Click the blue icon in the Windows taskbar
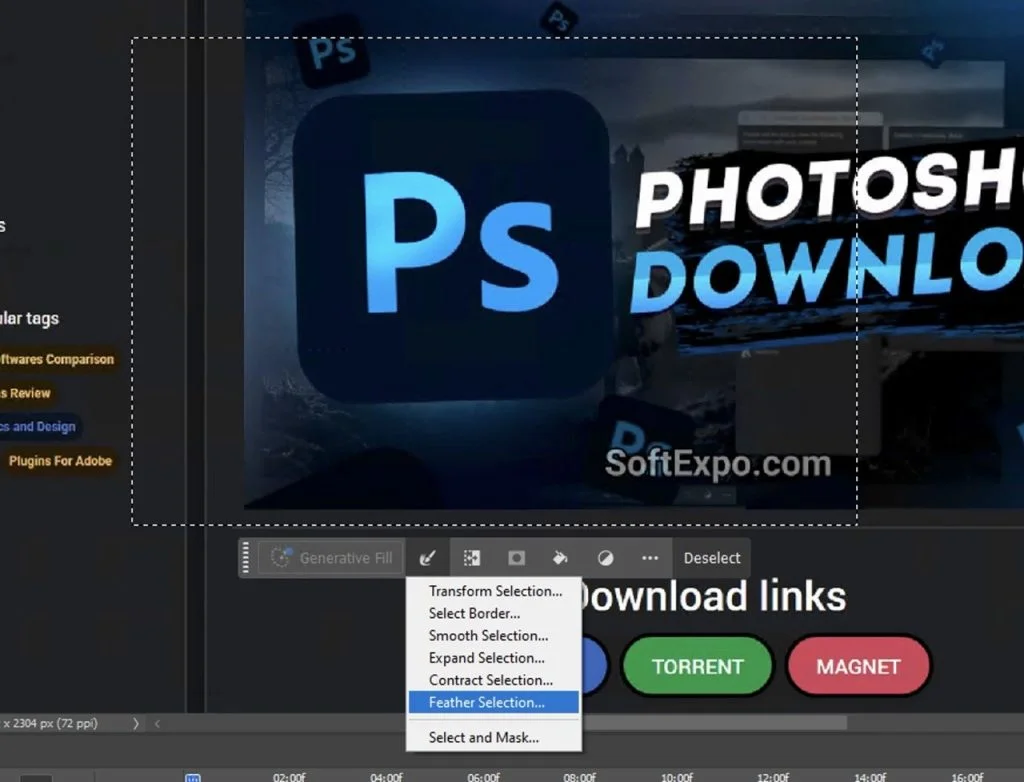The image size is (1024, 782). [x=192, y=775]
